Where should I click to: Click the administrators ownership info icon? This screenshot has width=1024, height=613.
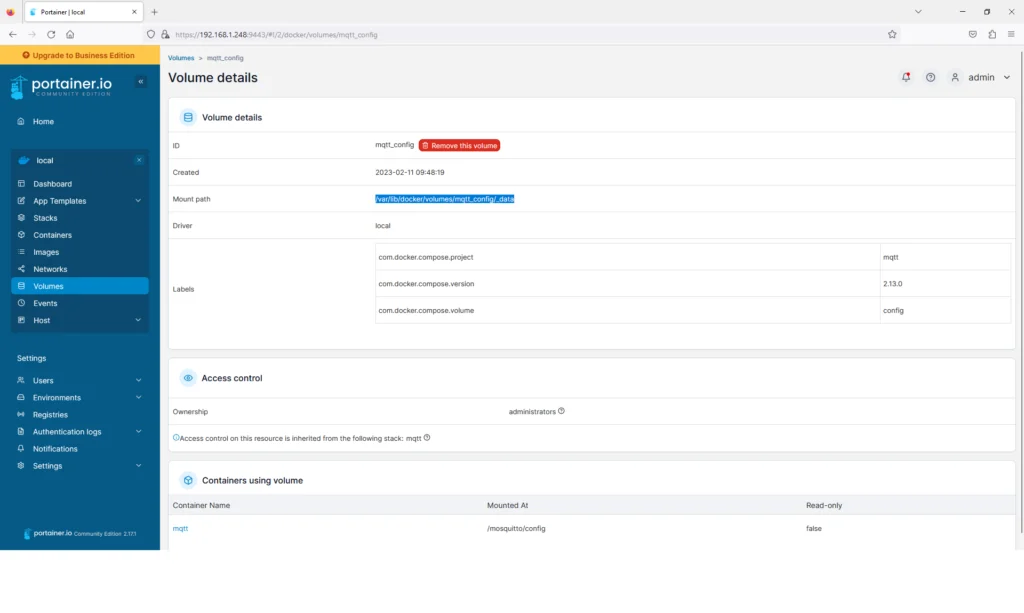[562, 411]
